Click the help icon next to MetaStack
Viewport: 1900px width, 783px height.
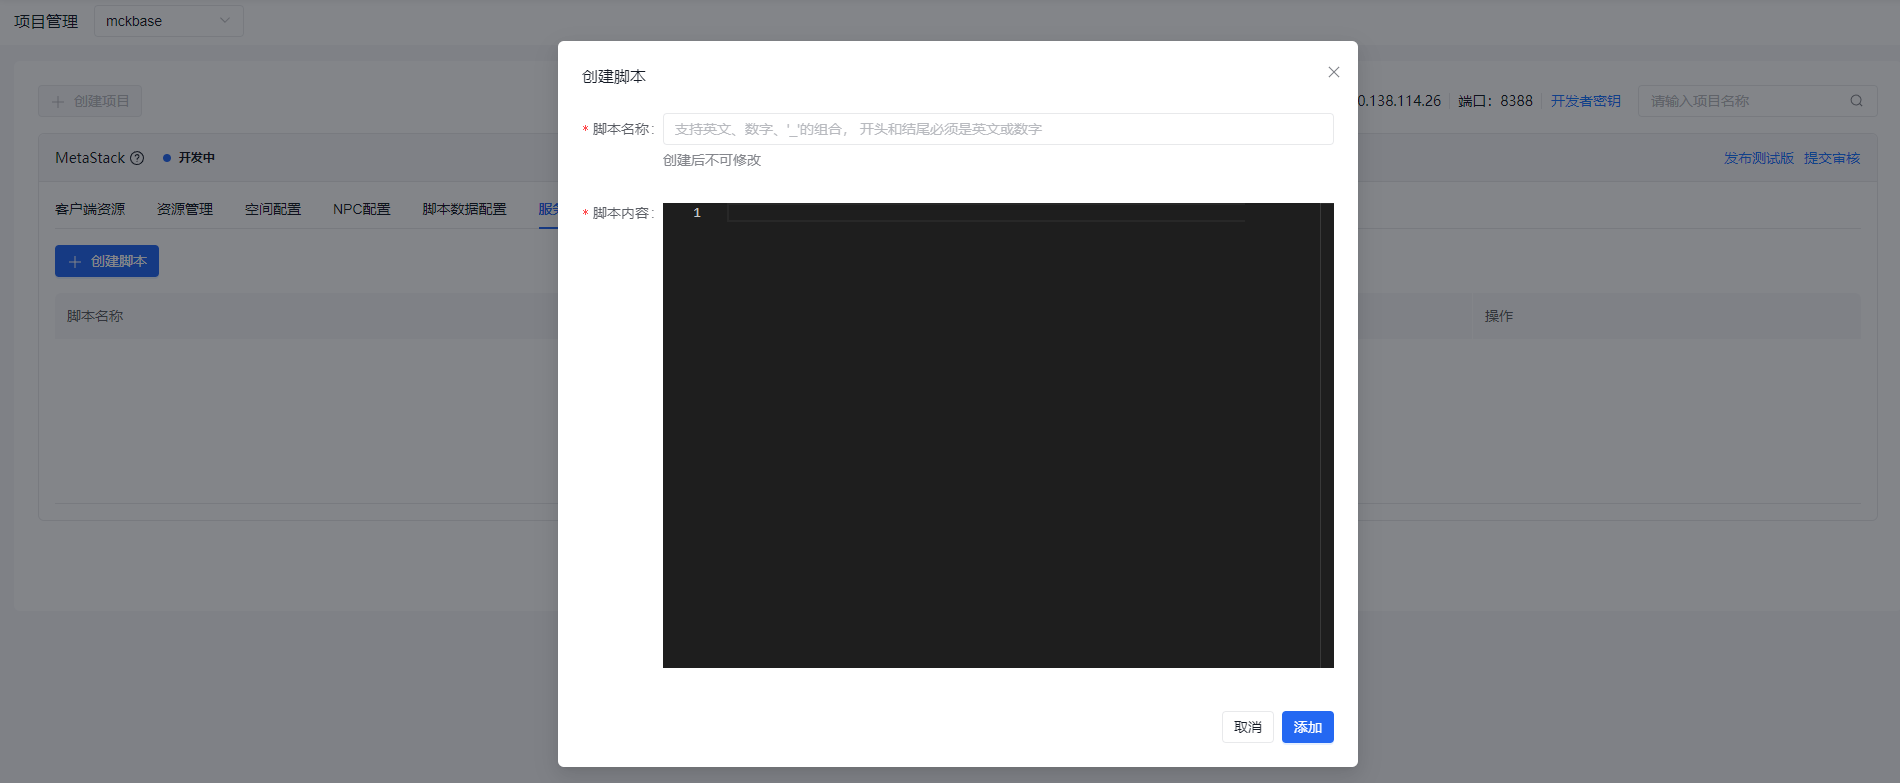pos(138,158)
